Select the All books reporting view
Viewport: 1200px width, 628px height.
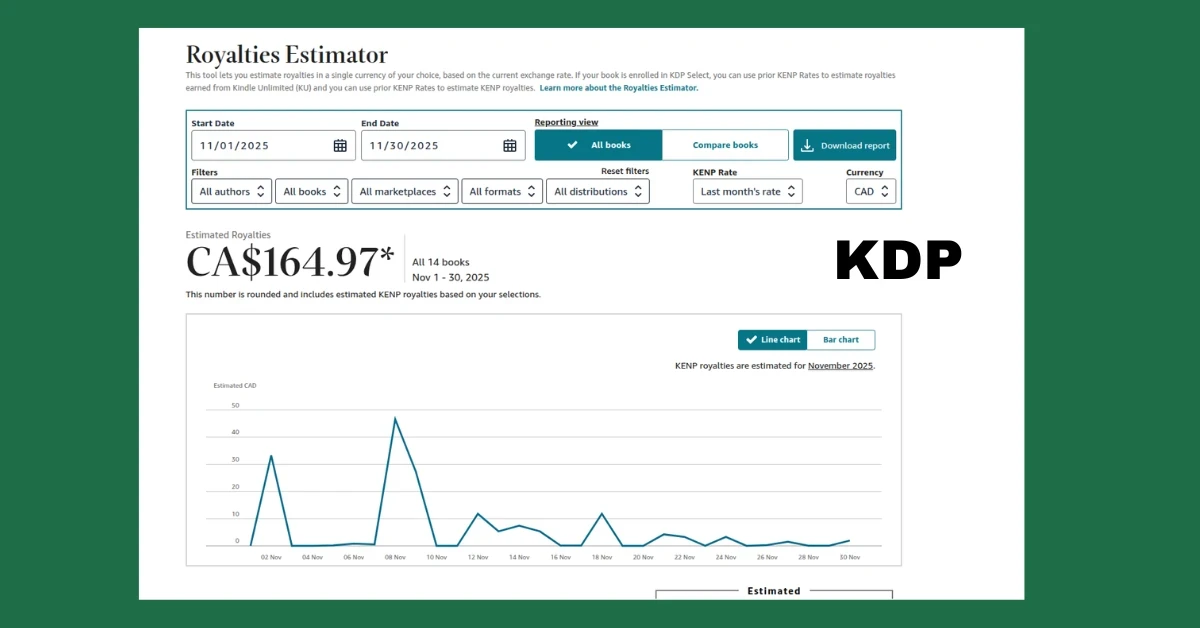click(x=598, y=145)
